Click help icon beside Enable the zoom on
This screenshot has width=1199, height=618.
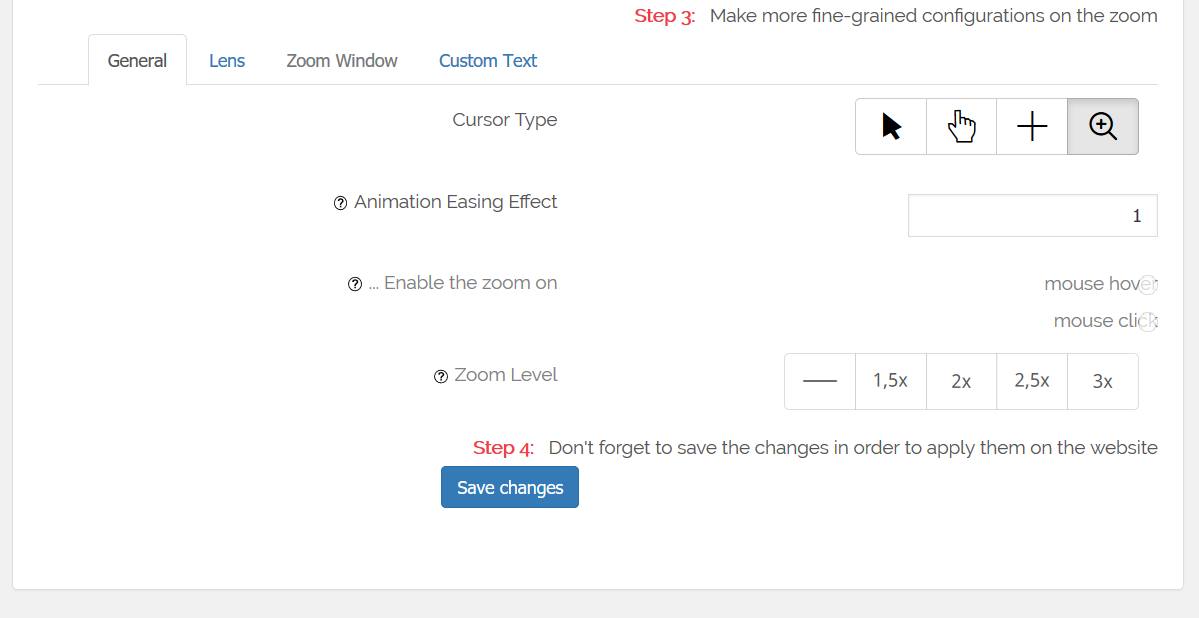tap(355, 285)
